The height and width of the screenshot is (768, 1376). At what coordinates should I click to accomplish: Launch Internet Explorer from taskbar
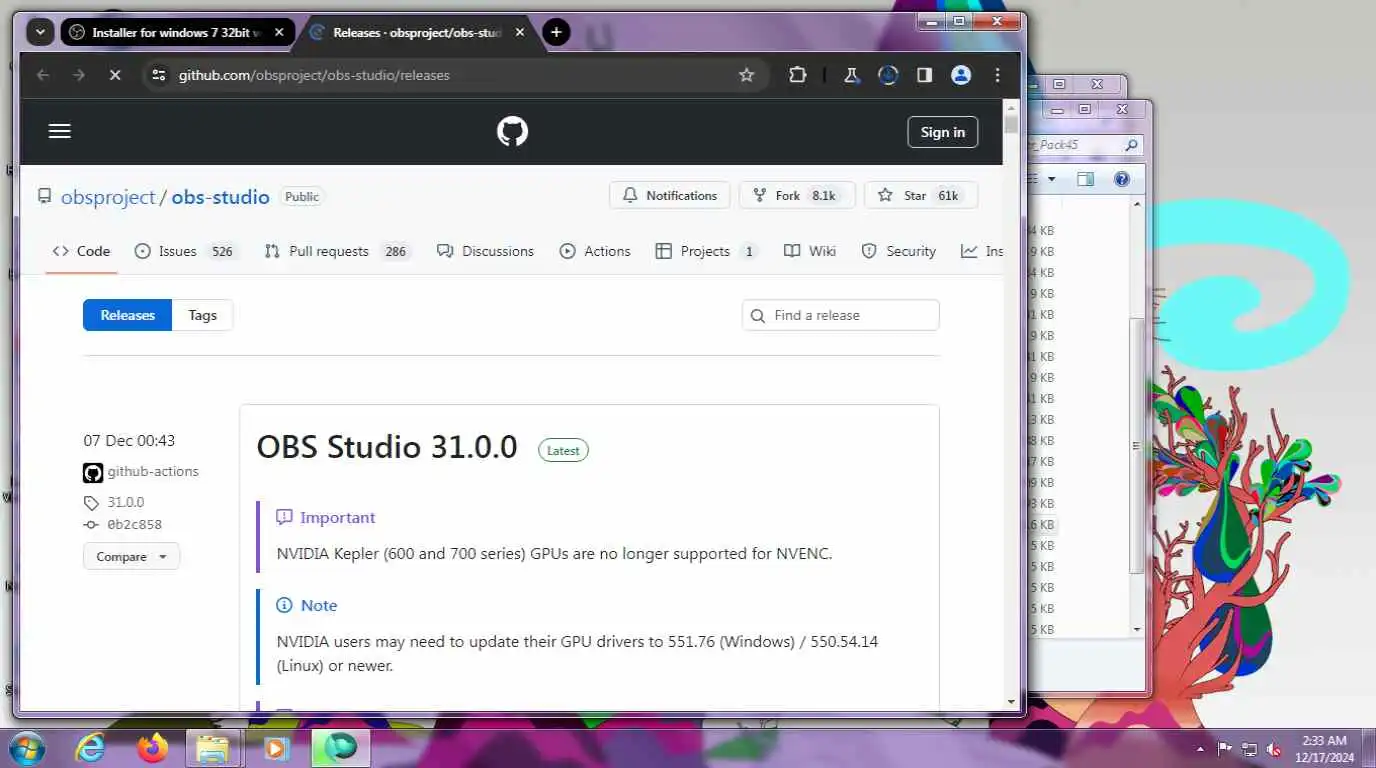90,748
